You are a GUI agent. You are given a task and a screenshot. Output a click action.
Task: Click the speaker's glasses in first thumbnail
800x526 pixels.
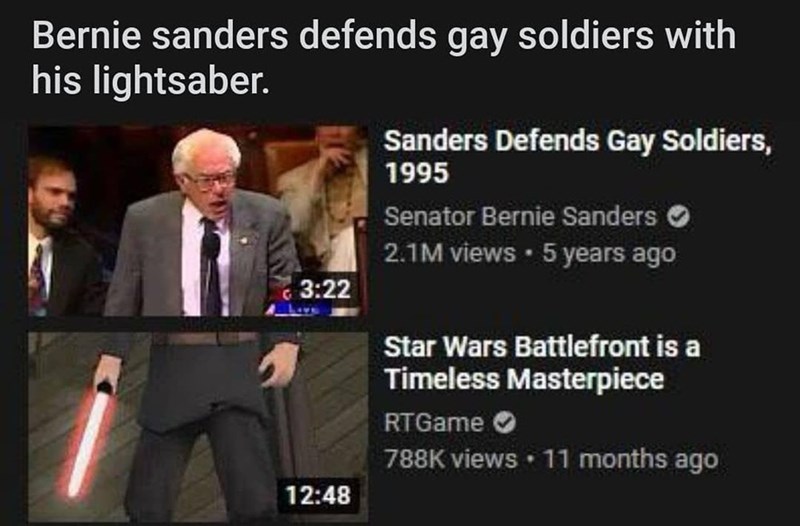tap(210, 181)
